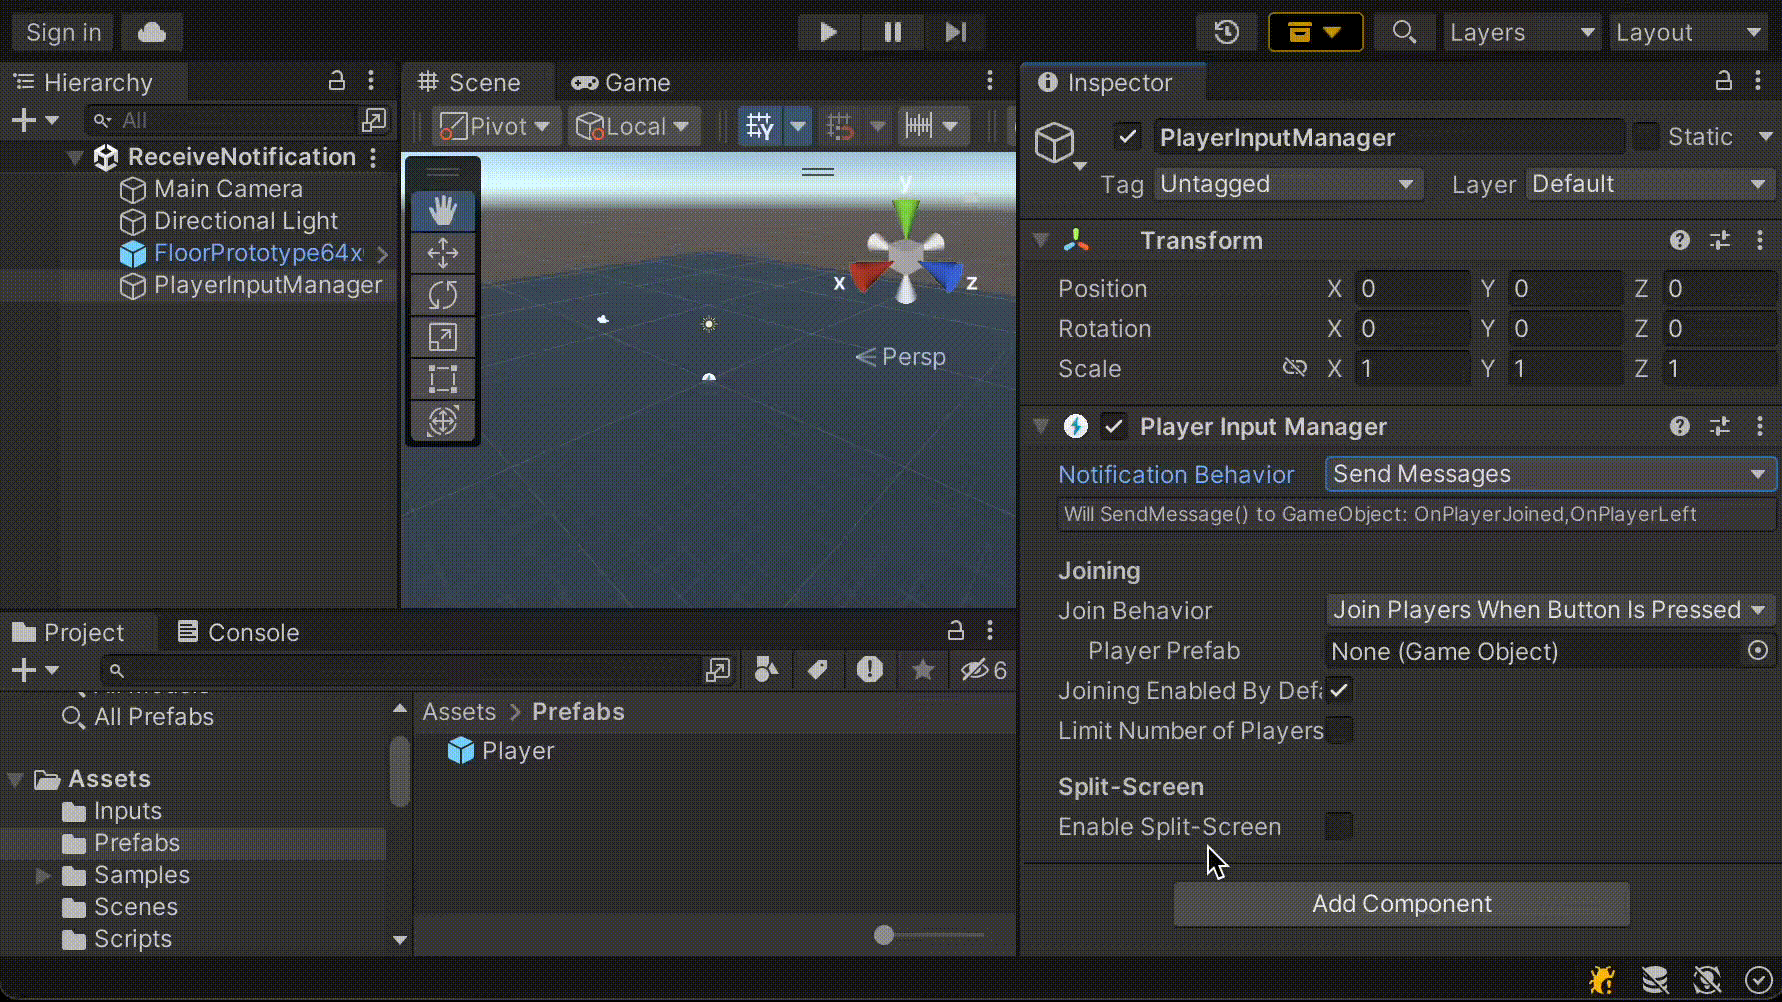This screenshot has height=1002, width=1782.
Task: Lock the Hierarchy panel
Action: (x=337, y=81)
